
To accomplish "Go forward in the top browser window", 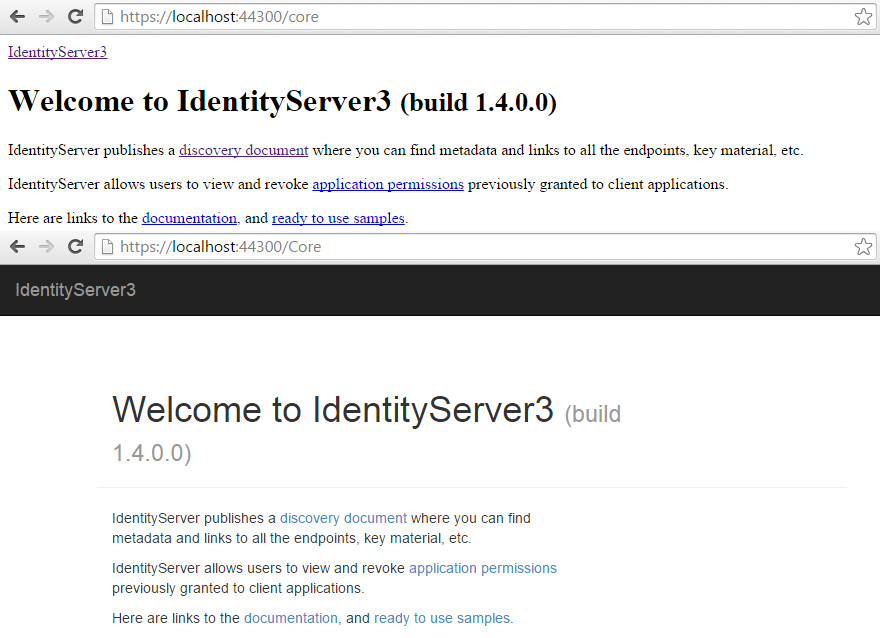I will pos(47,17).
